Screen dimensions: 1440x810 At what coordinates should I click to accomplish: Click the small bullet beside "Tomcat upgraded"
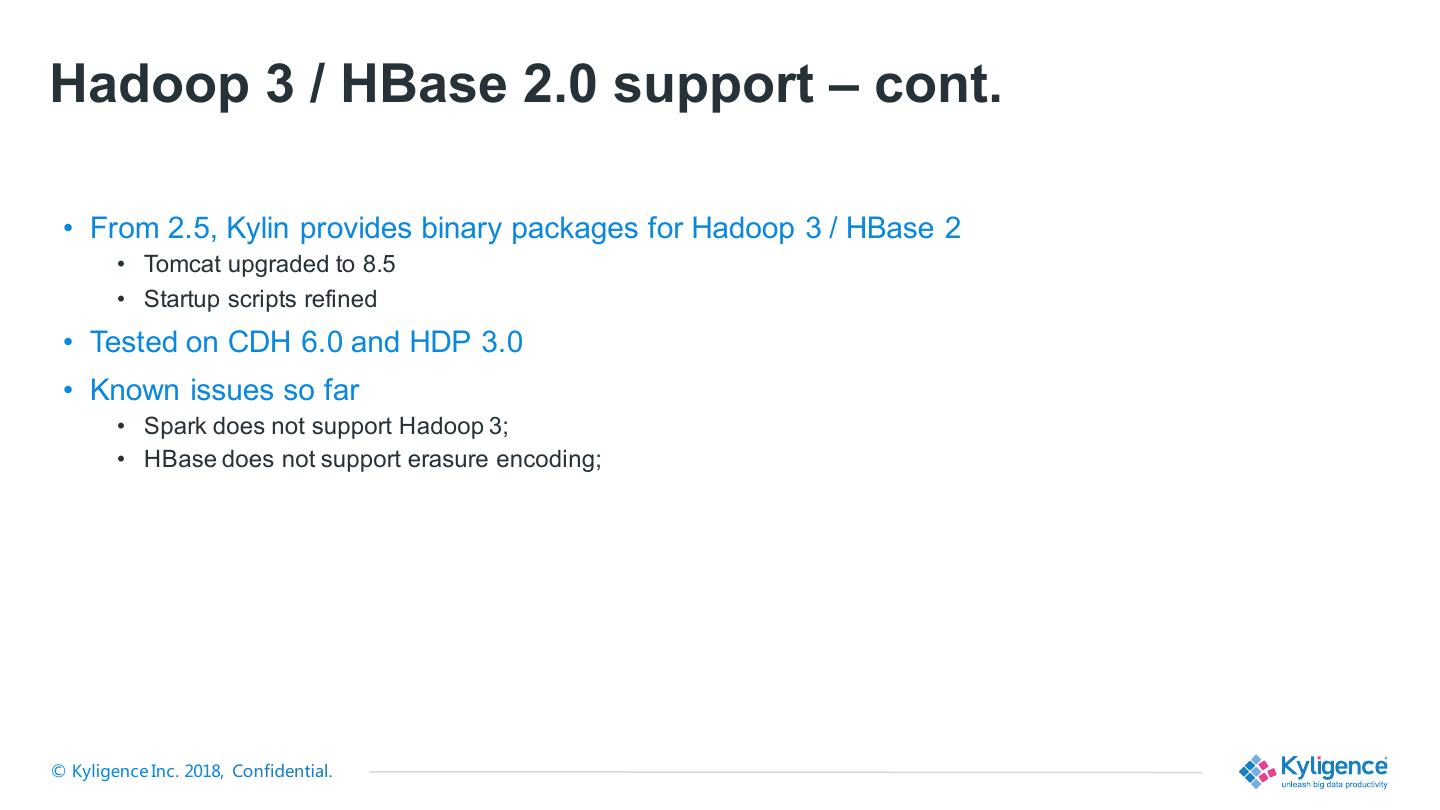[122, 264]
